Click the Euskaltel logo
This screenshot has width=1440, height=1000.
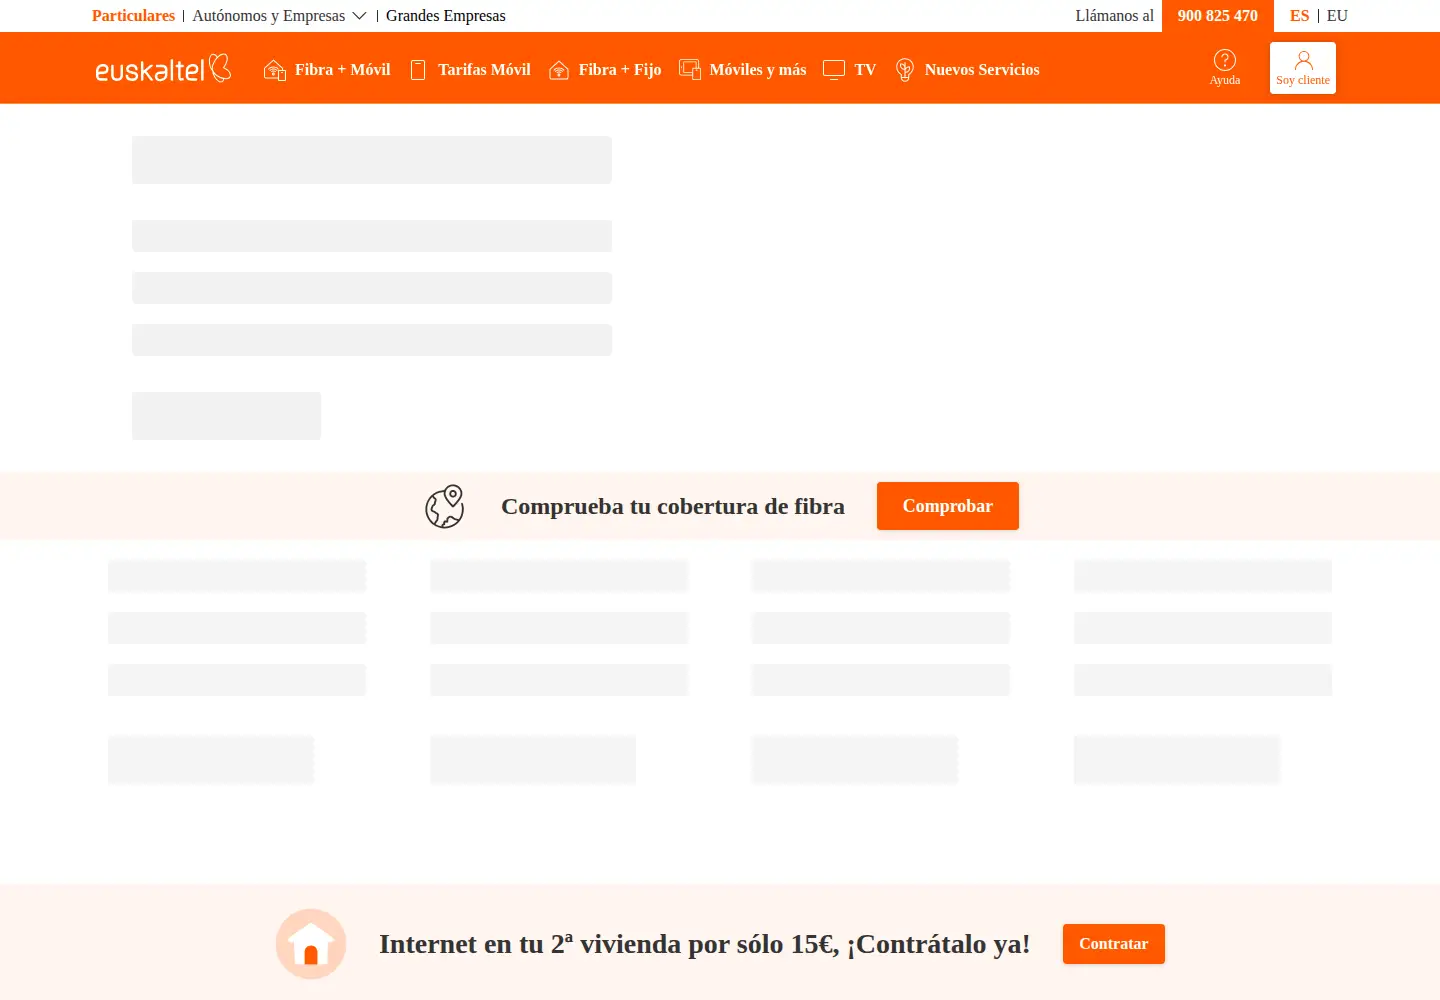[x=163, y=68]
